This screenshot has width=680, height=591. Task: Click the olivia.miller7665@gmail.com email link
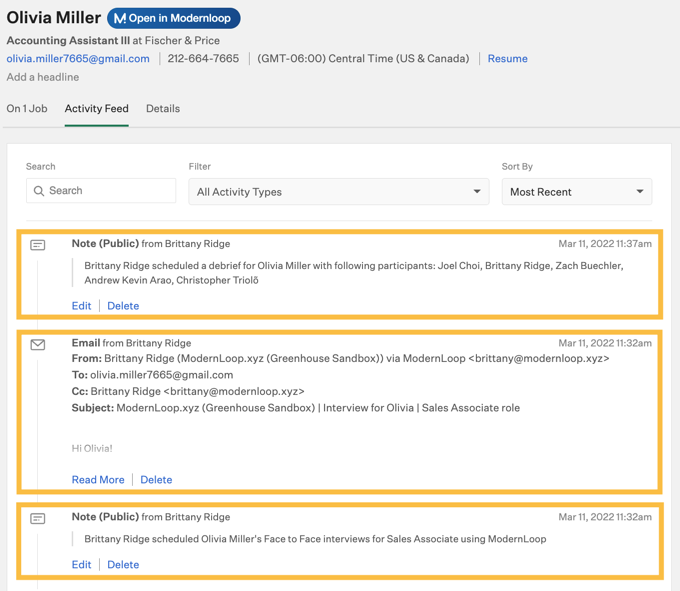point(78,59)
